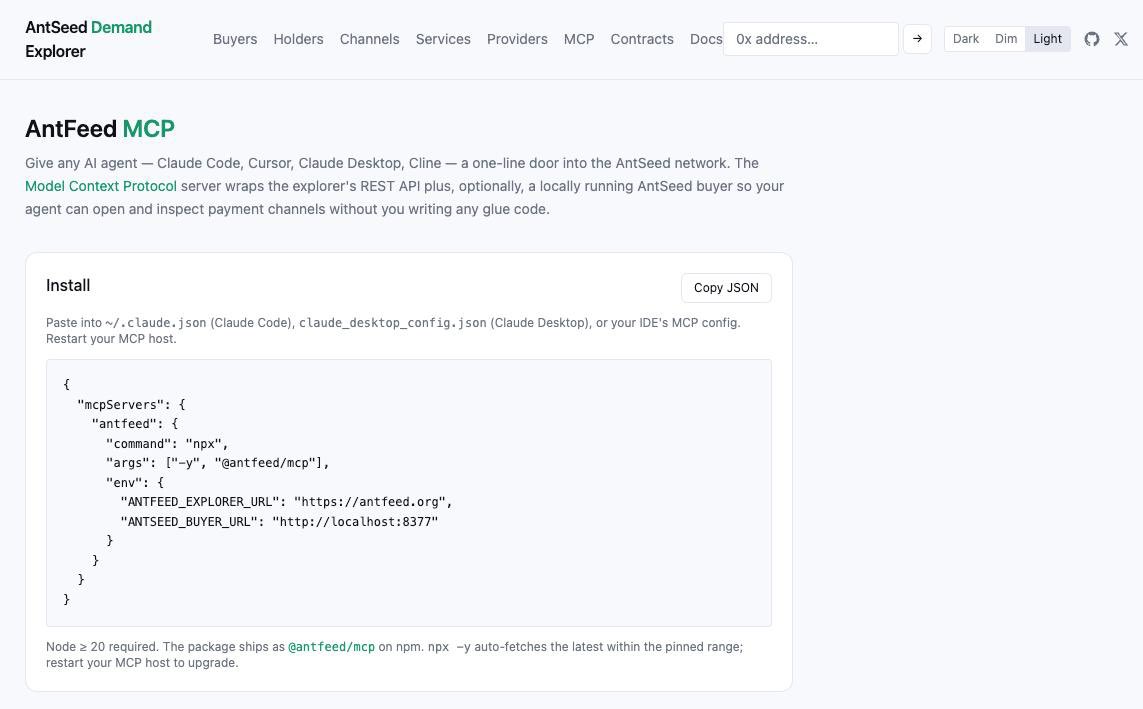
Task: Click the "mcpServers" line in code
Action: pos(131,404)
